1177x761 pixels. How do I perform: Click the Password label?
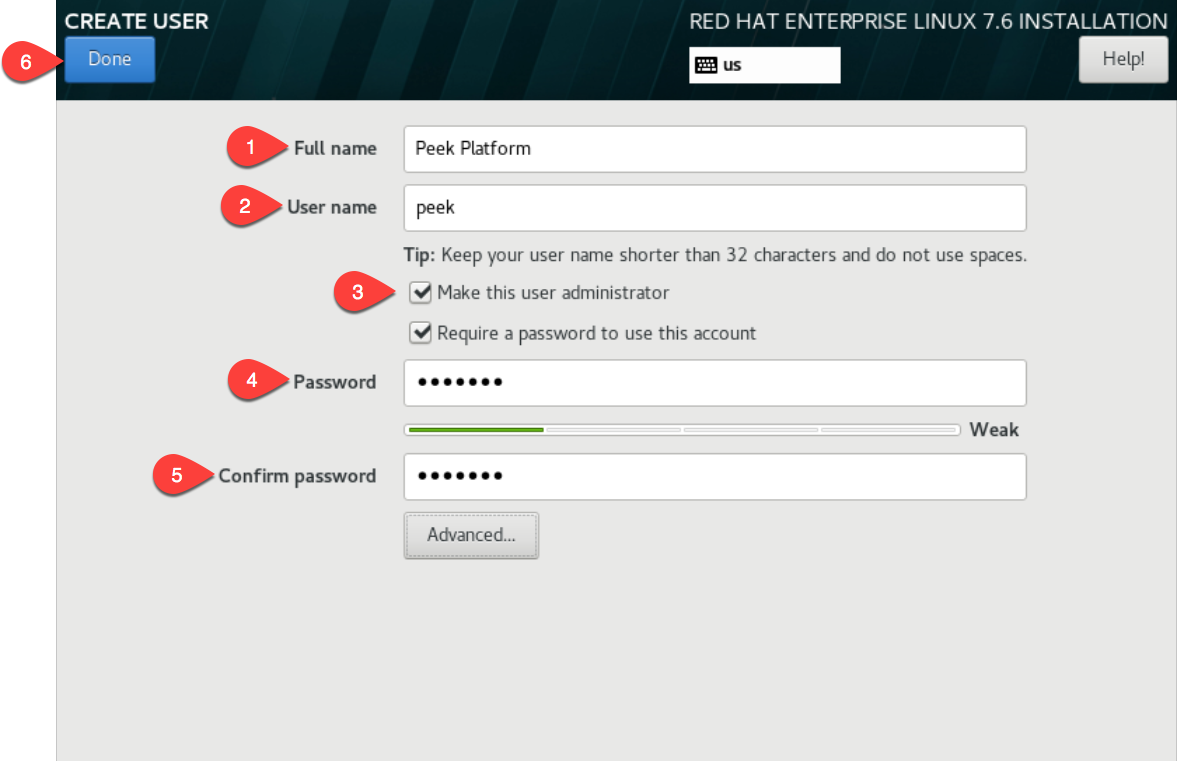point(335,382)
